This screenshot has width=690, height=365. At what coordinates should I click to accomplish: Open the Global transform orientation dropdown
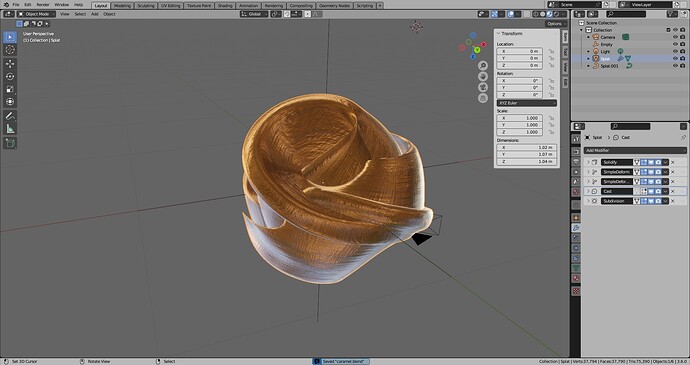(254, 14)
